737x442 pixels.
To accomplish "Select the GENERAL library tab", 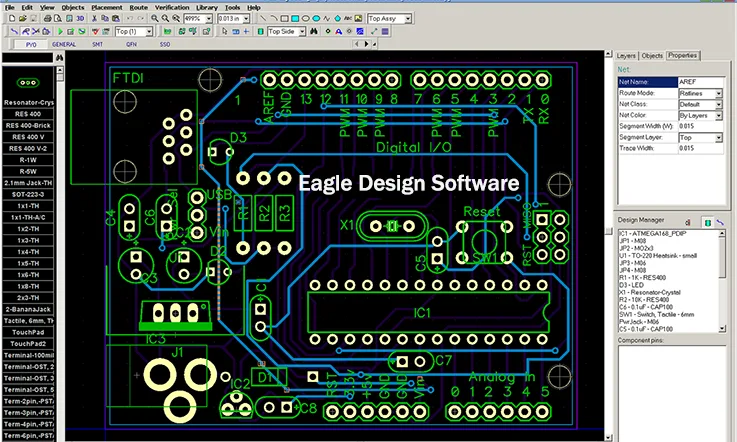I will point(64,44).
